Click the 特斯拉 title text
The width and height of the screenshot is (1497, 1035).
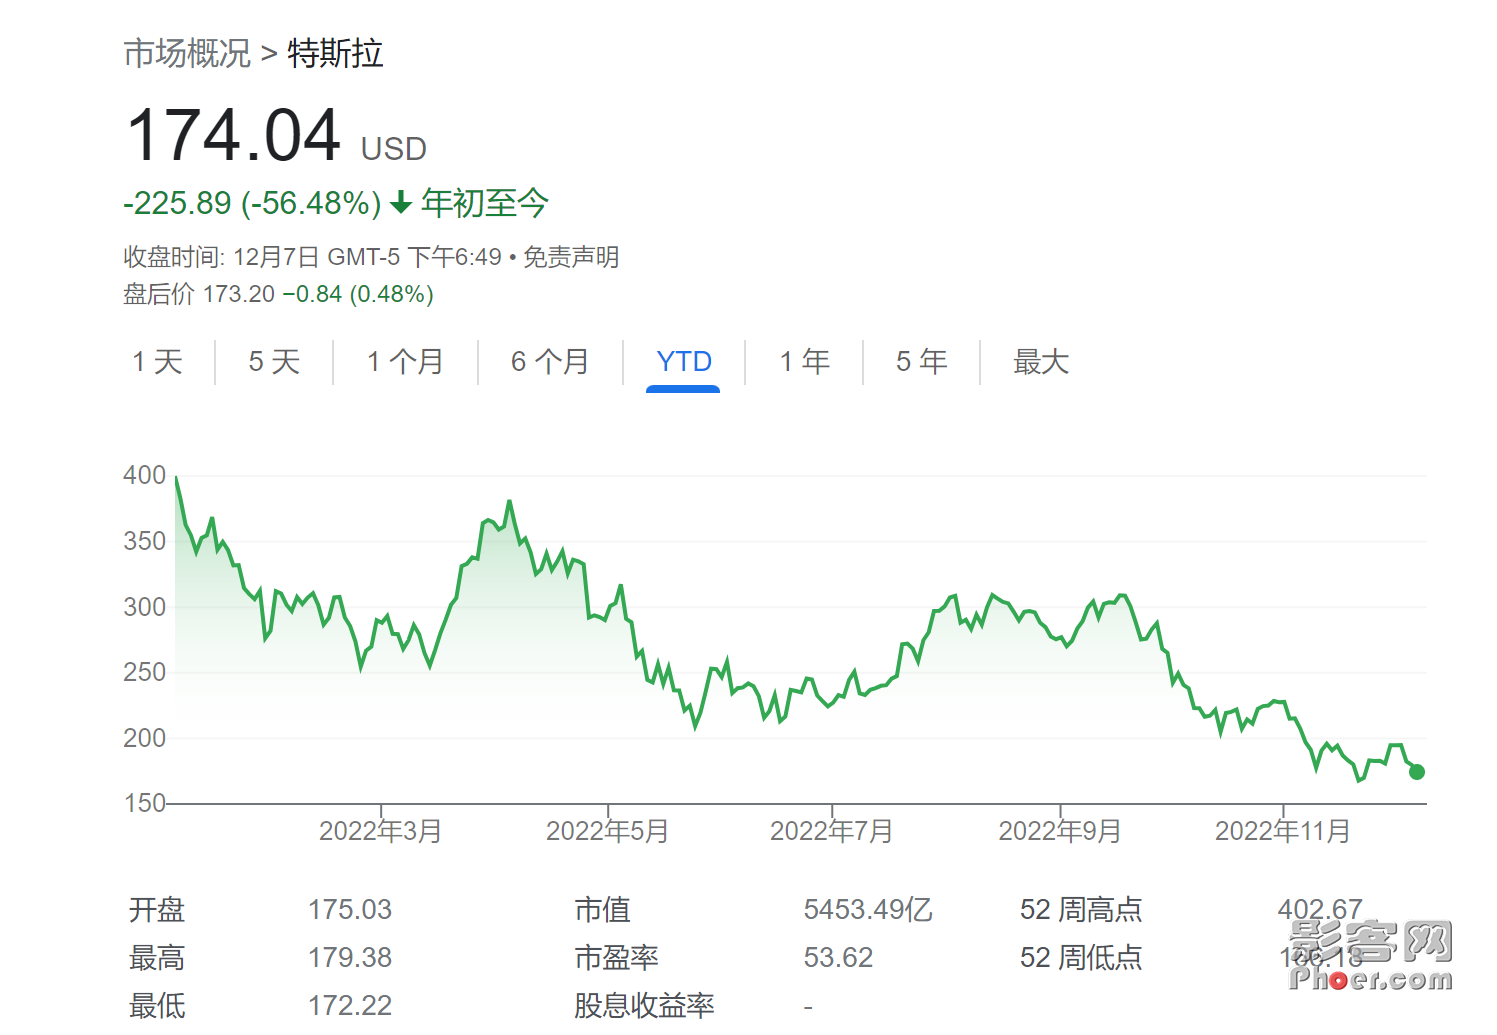click(335, 53)
